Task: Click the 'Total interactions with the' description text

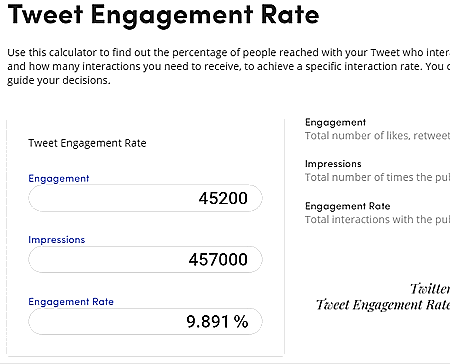Action: click(x=377, y=219)
